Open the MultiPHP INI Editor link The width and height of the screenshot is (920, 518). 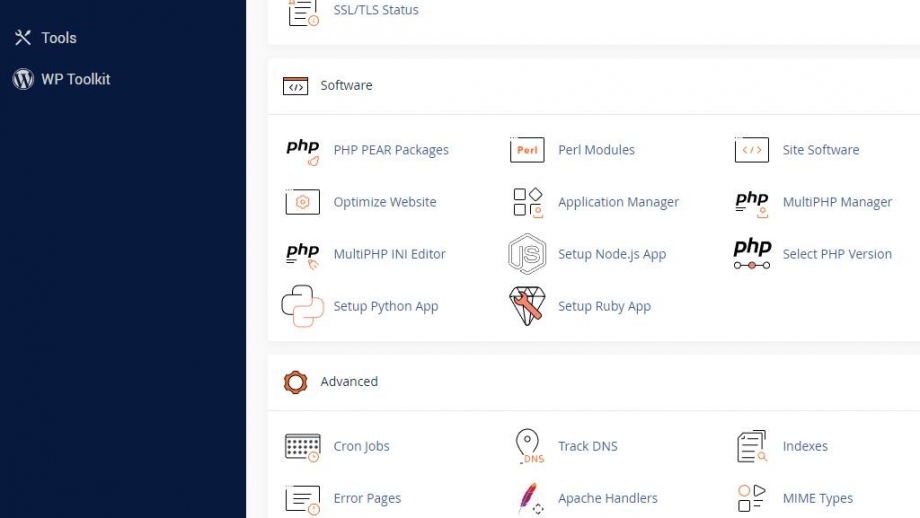pos(390,254)
